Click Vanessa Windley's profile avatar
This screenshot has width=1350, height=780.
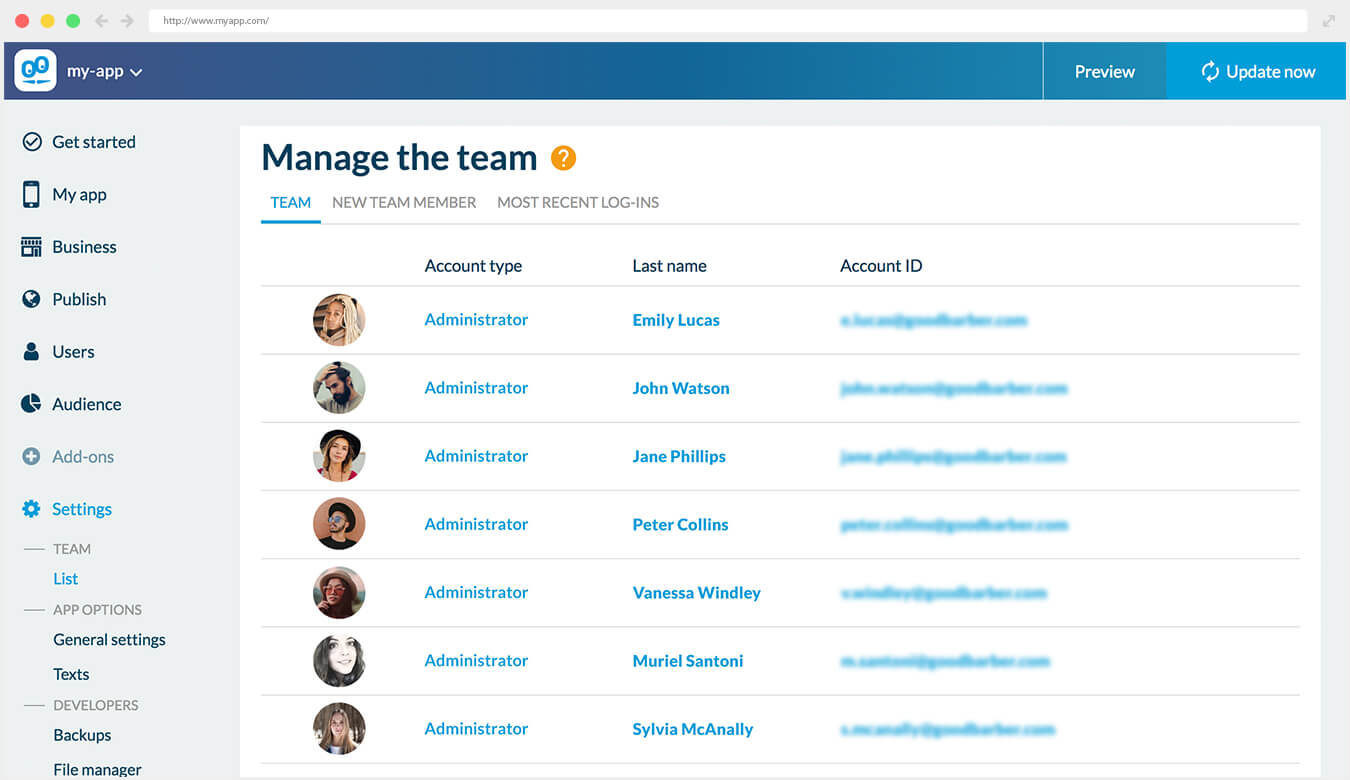coord(339,593)
